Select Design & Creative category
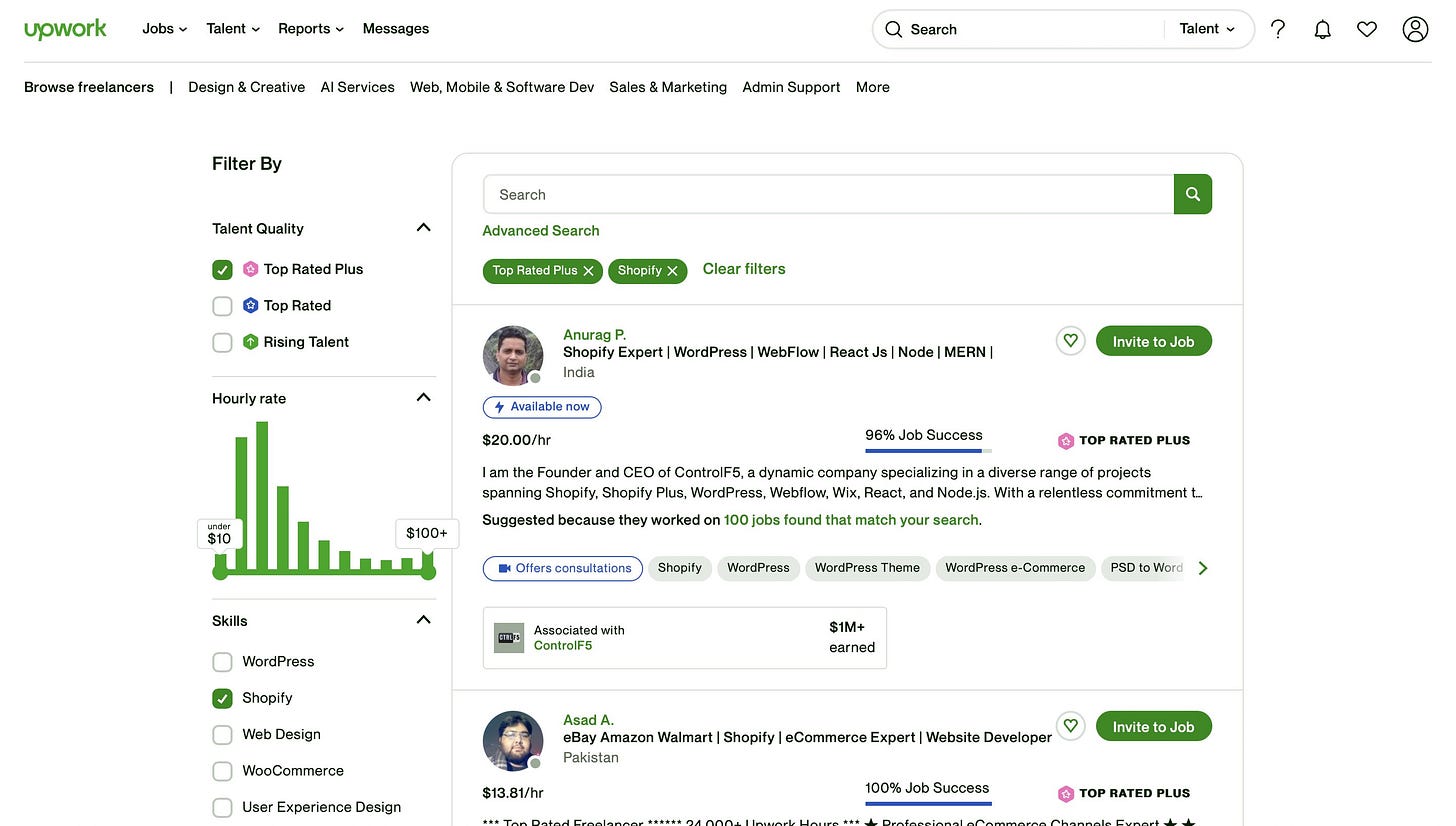 click(x=247, y=87)
